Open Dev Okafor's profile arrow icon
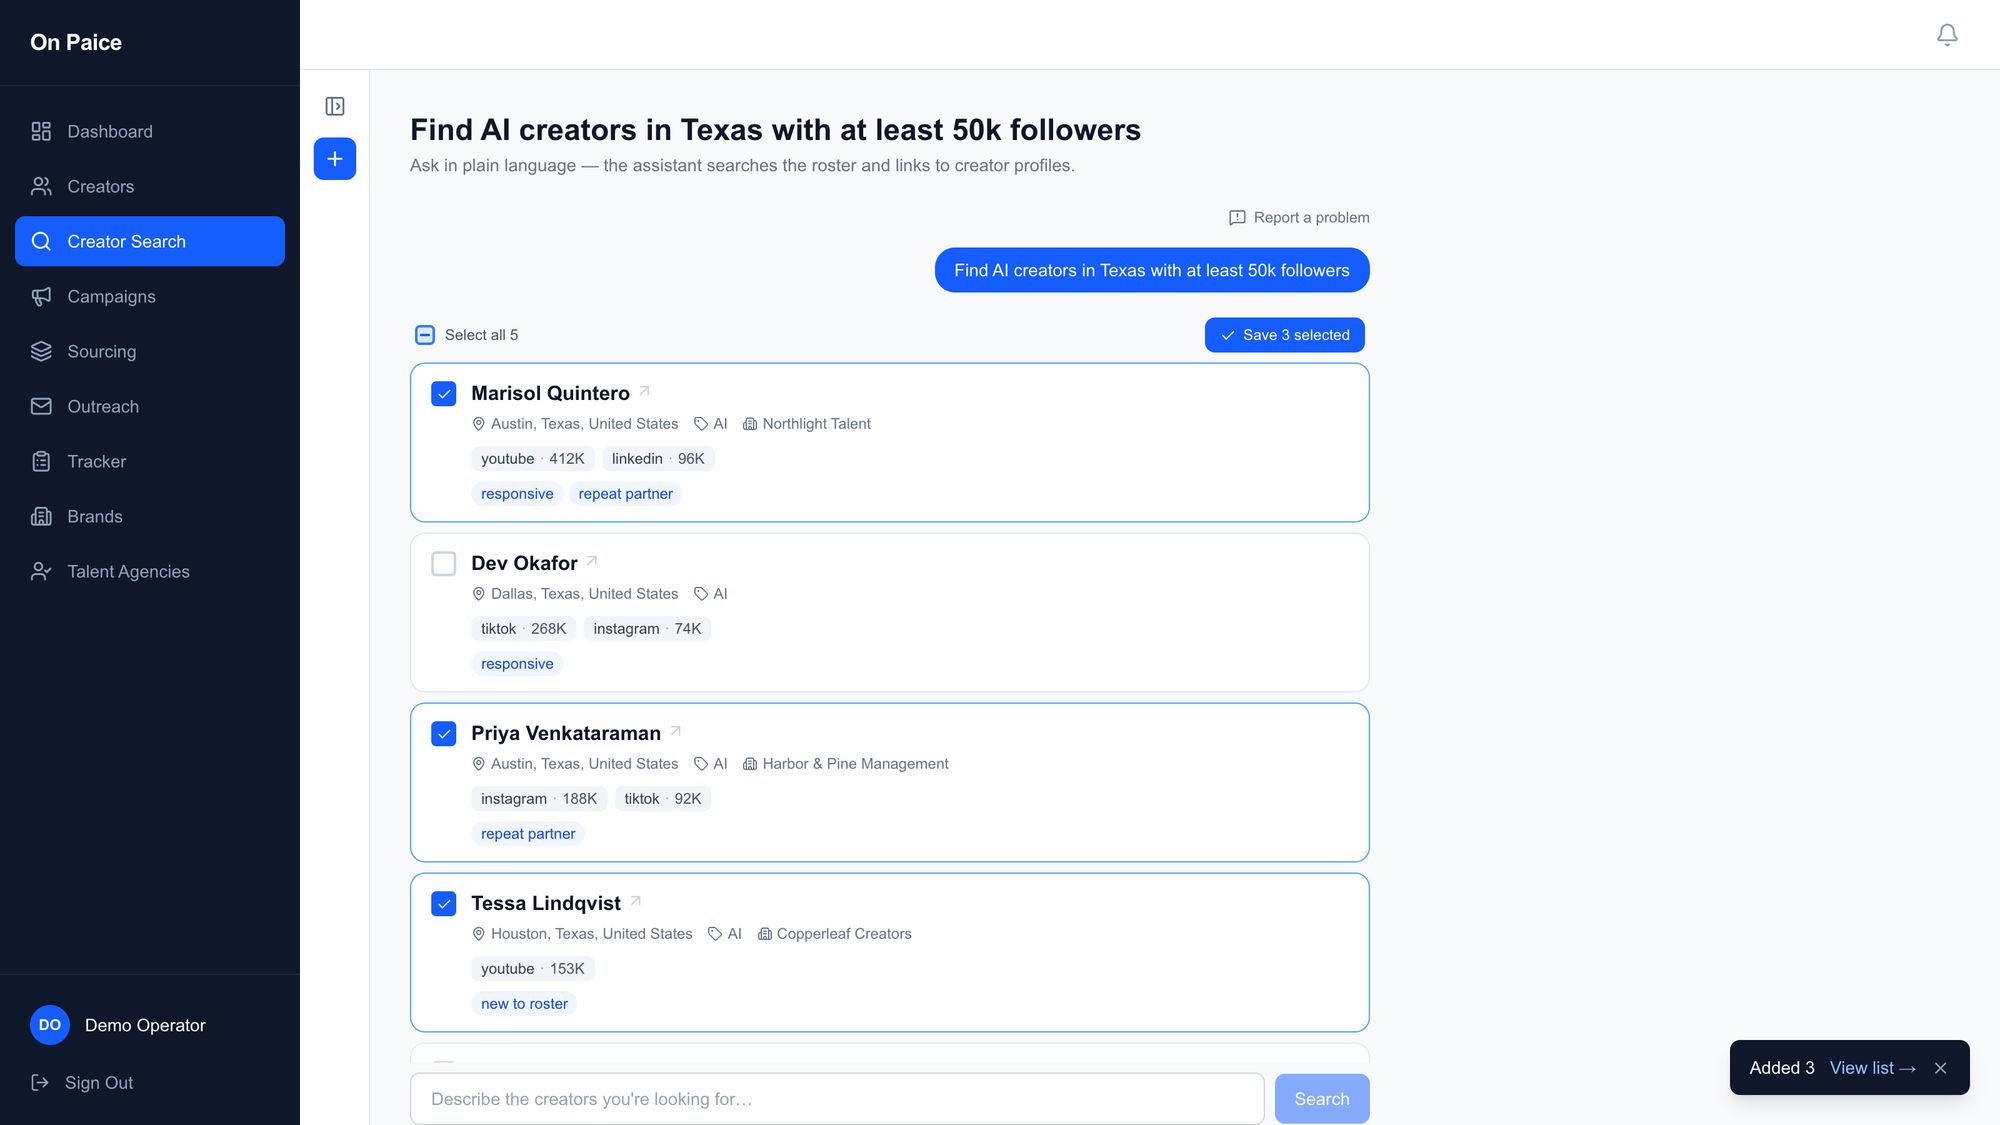This screenshot has width=2000, height=1125. pos(592,561)
